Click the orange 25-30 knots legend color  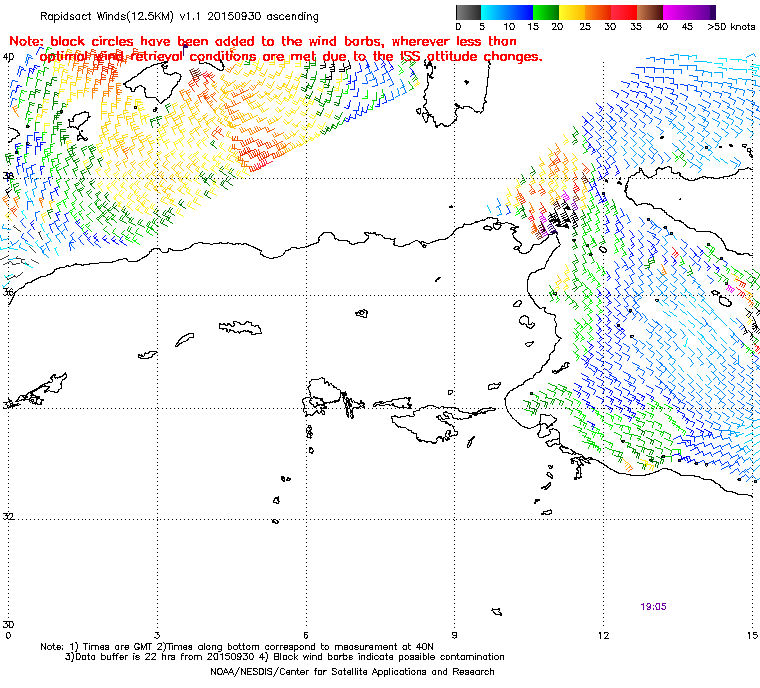pos(598,12)
